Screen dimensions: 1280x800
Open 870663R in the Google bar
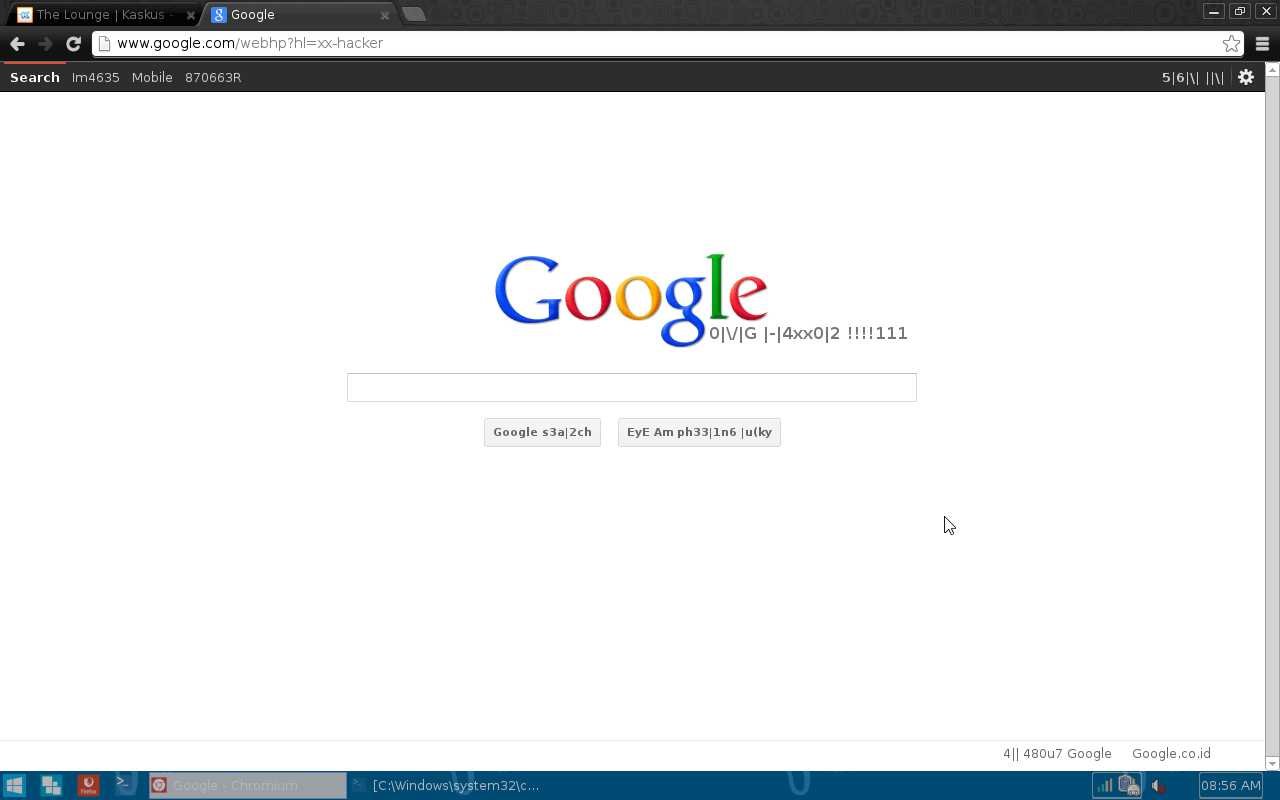click(x=213, y=77)
